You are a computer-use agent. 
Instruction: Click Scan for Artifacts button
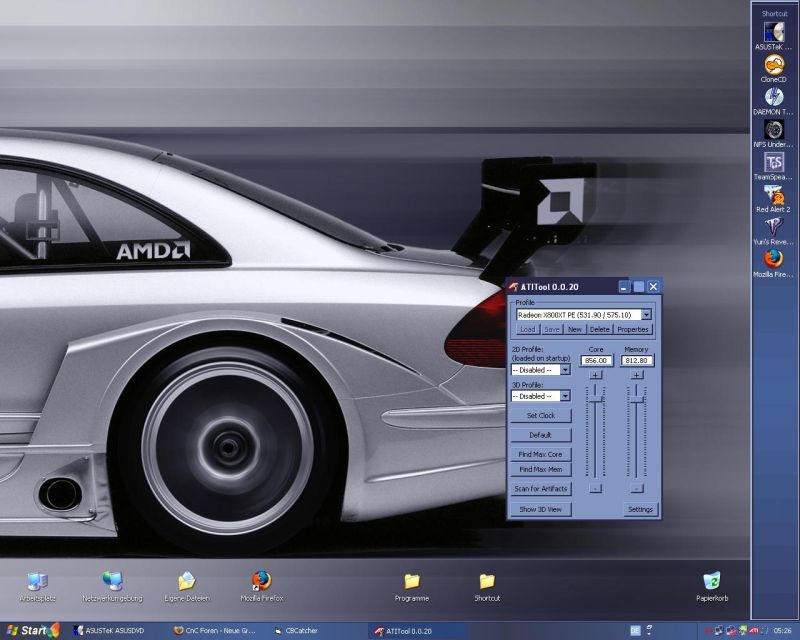[x=541, y=488]
